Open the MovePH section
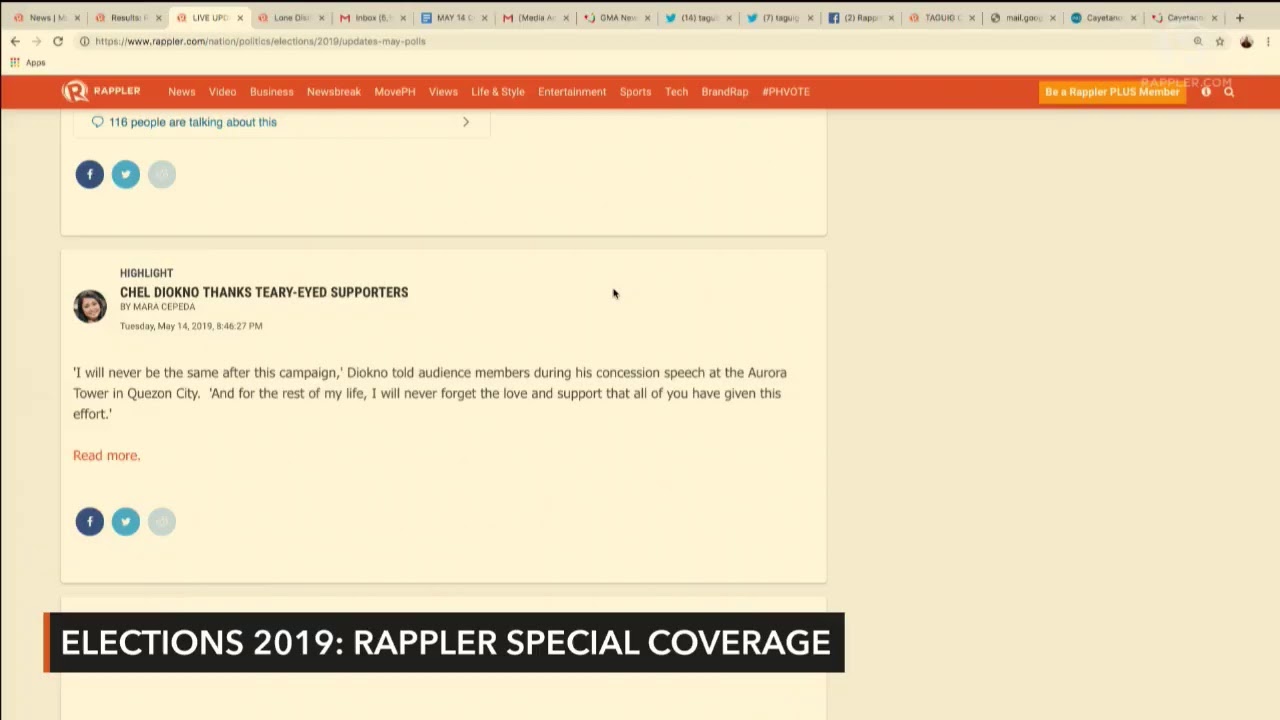 pyautogui.click(x=395, y=92)
